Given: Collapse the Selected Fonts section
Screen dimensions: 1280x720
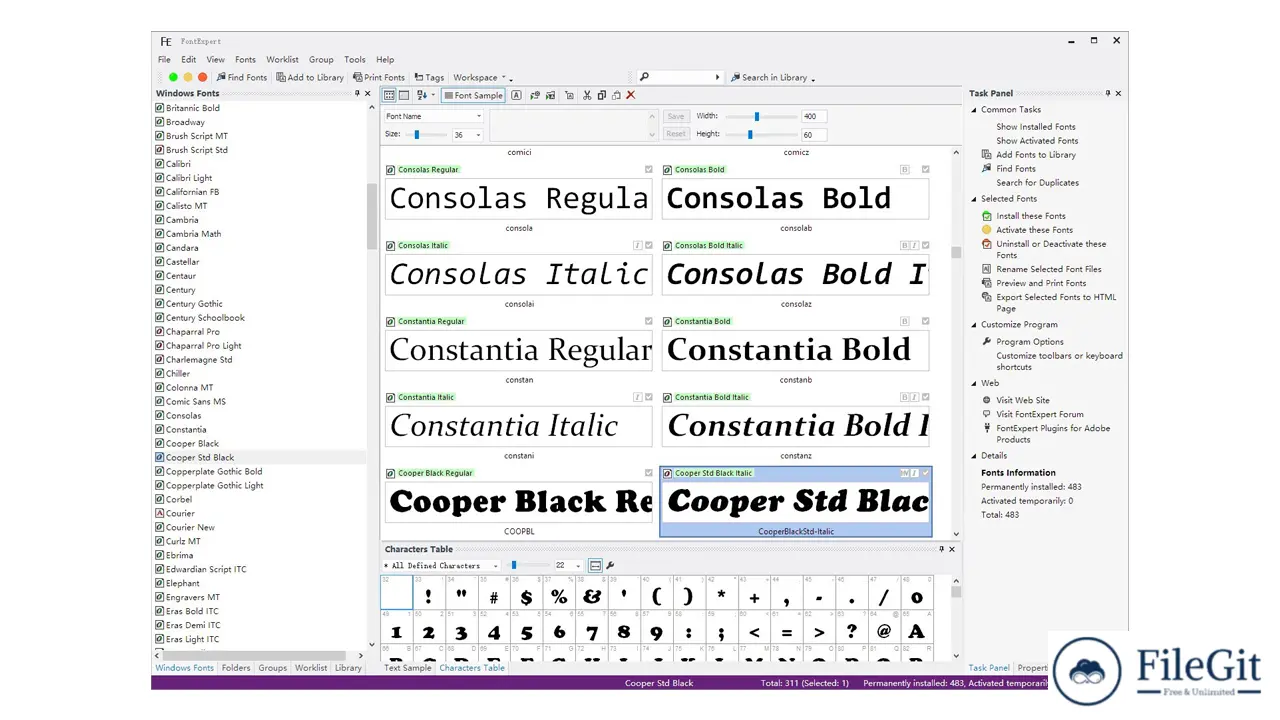Looking at the screenshot, I should click(974, 199).
